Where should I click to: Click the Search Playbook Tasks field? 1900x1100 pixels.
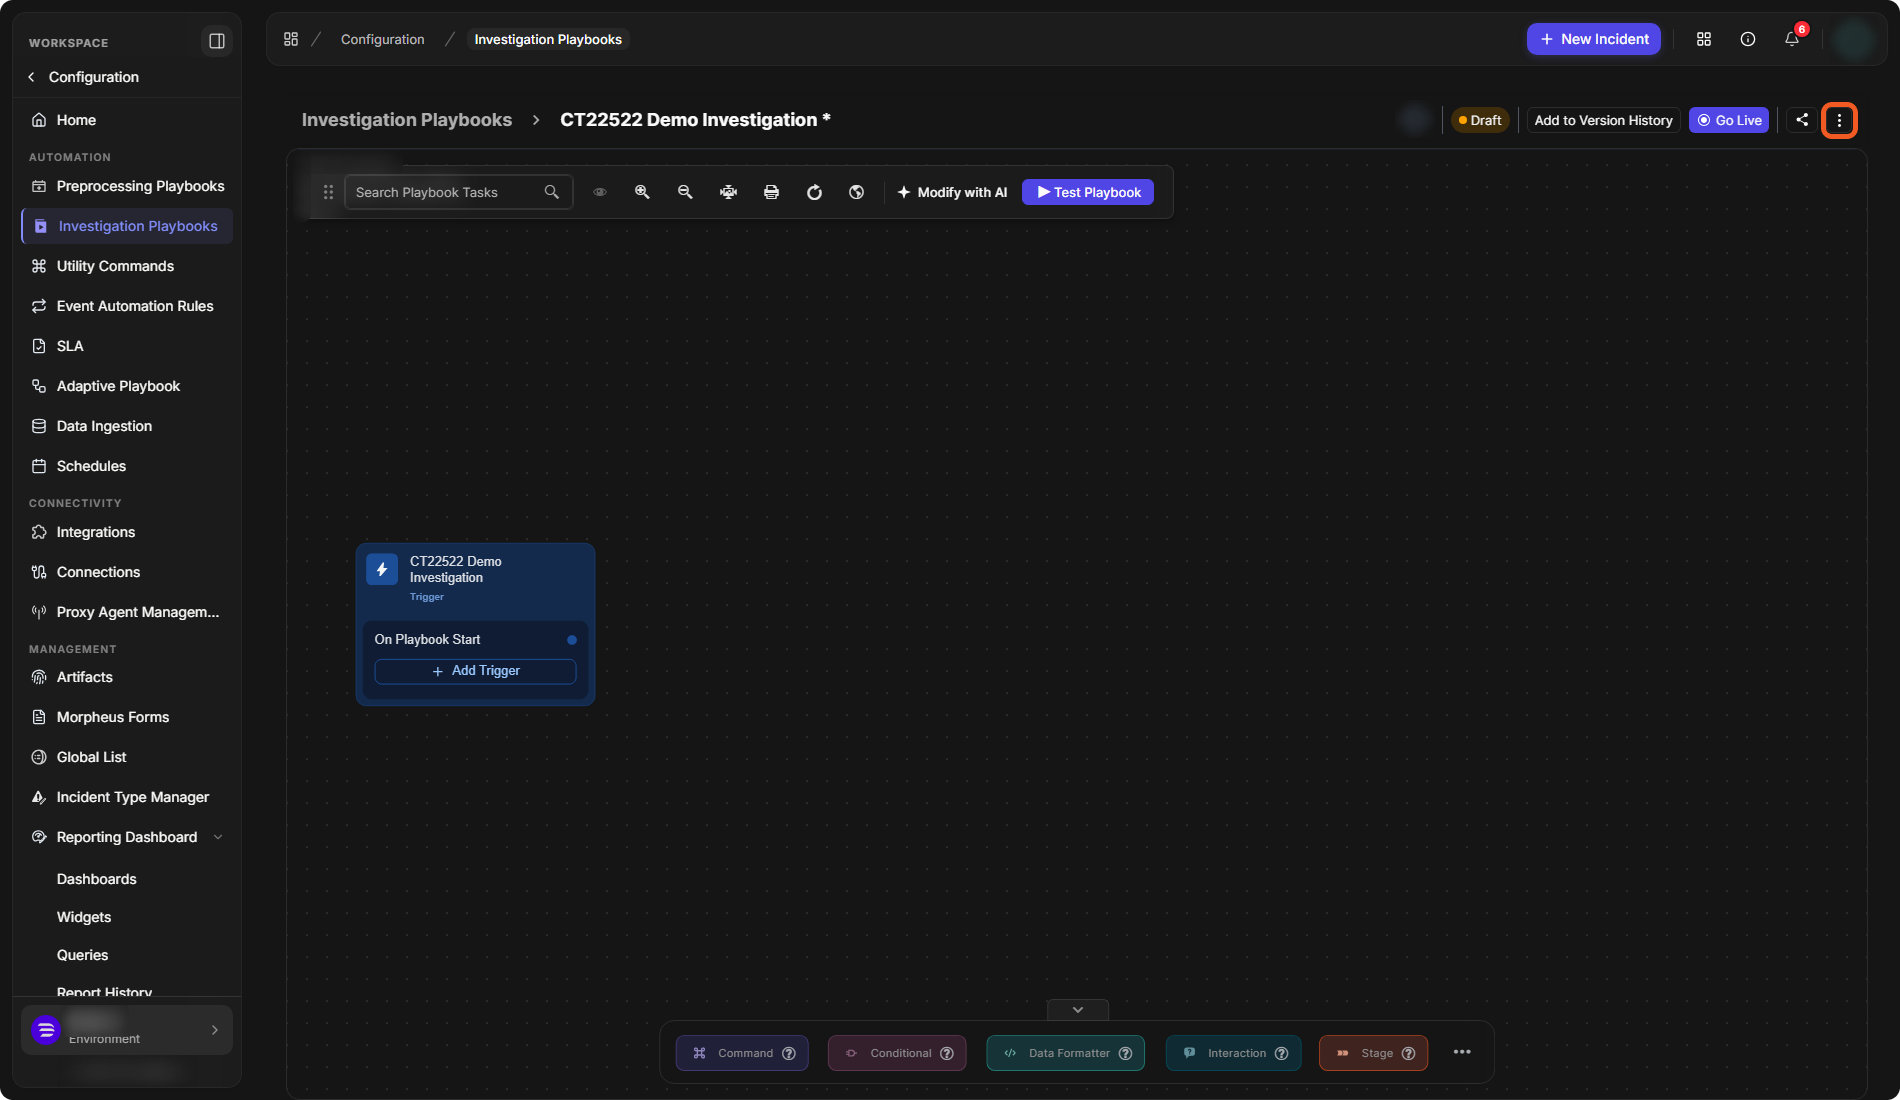(458, 192)
